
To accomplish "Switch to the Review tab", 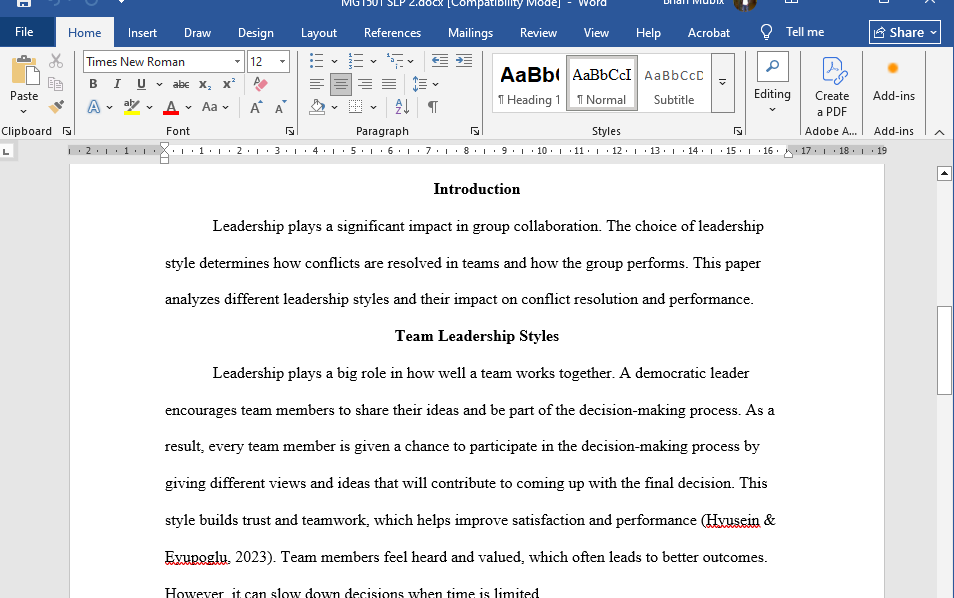I will pos(538,33).
